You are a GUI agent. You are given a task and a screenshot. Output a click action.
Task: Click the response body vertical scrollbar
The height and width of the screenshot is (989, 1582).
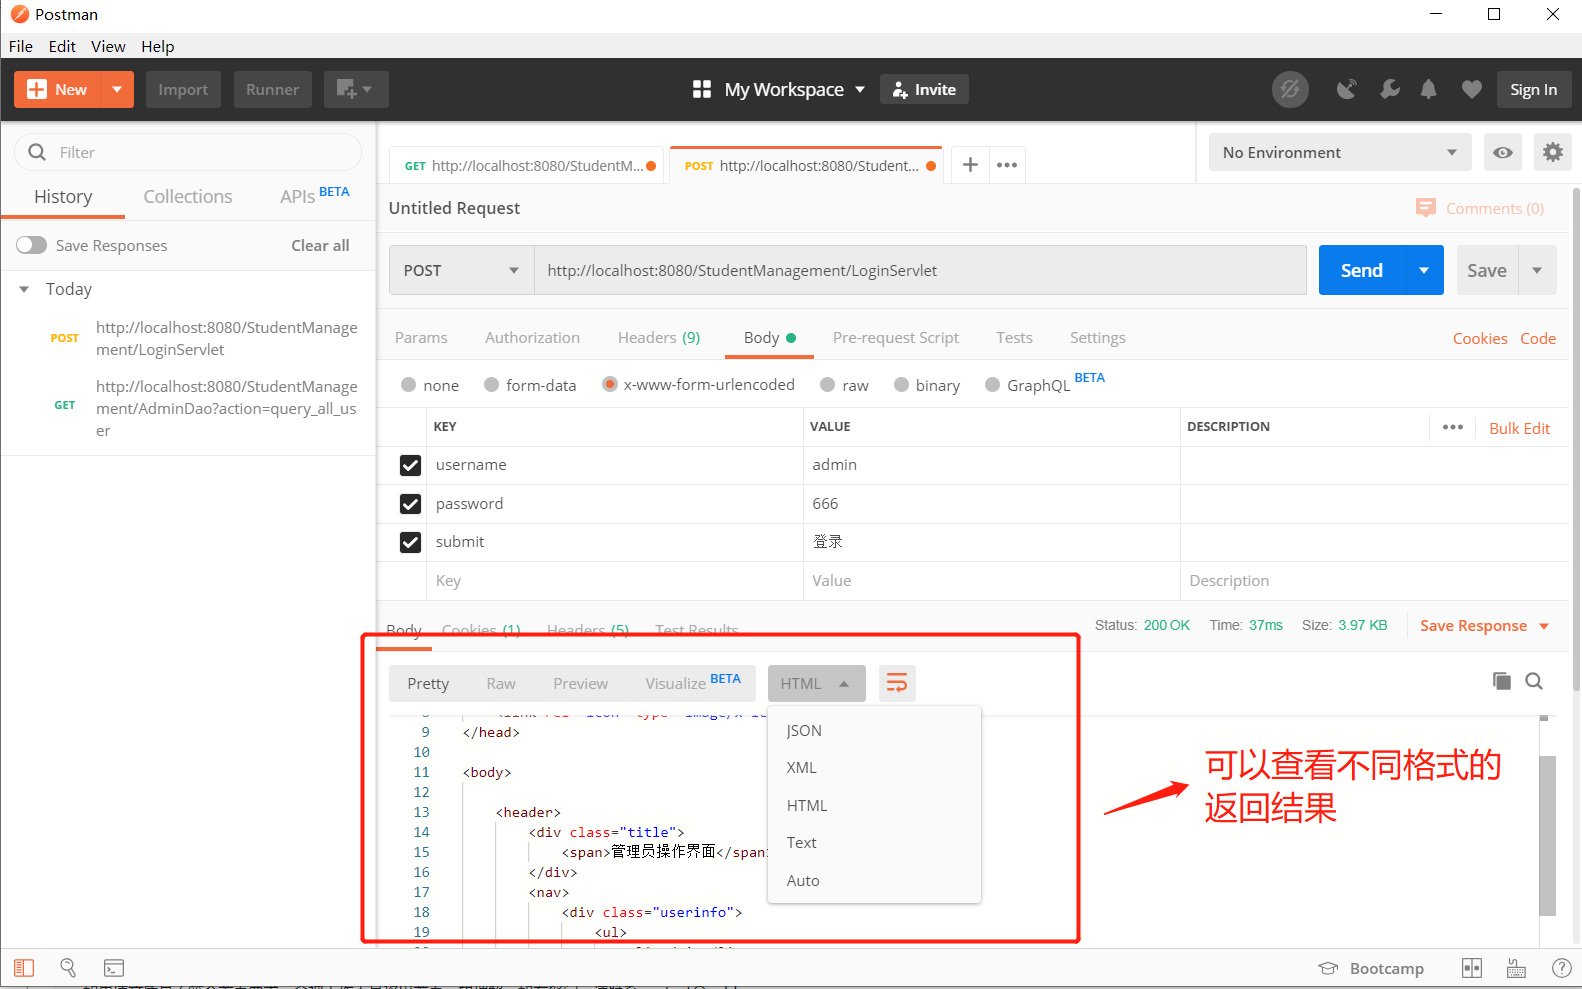(1547, 835)
